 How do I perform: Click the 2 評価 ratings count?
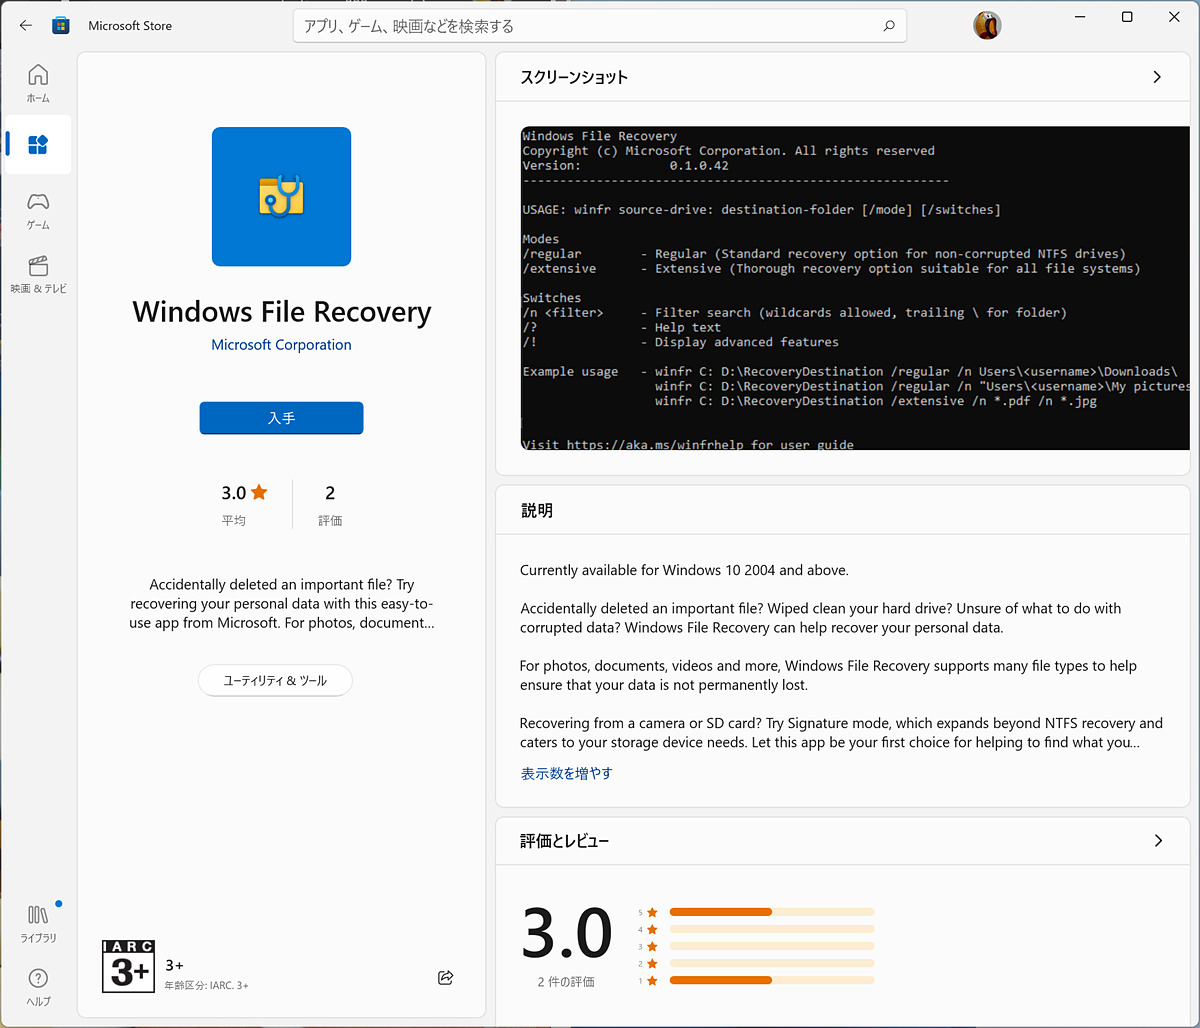point(330,504)
